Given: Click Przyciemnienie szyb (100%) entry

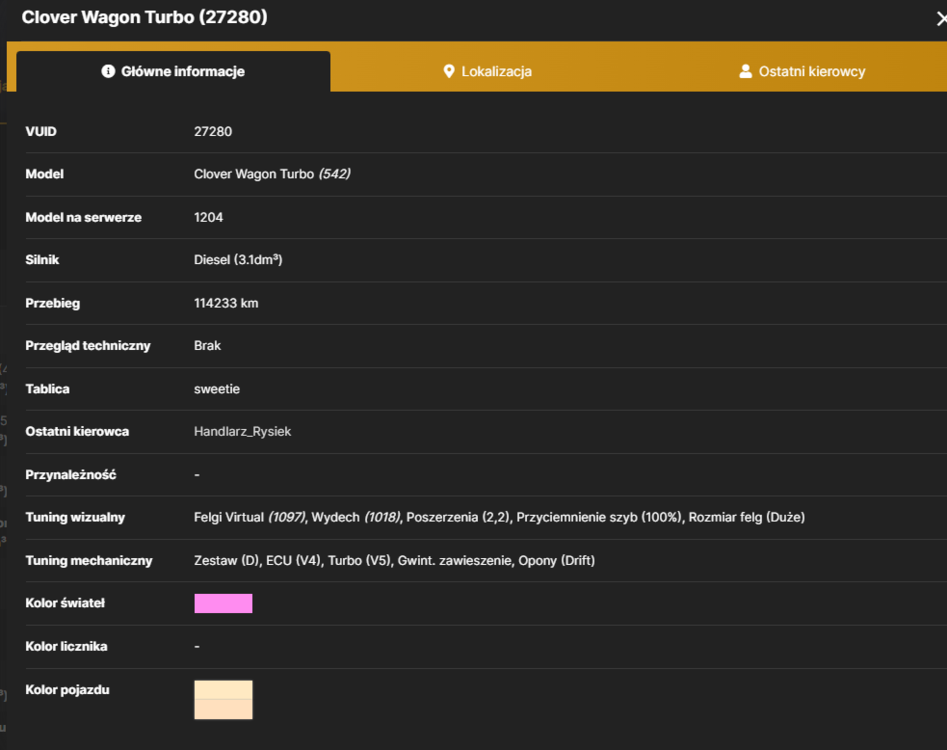Looking at the screenshot, I should [x=599, y=517].
